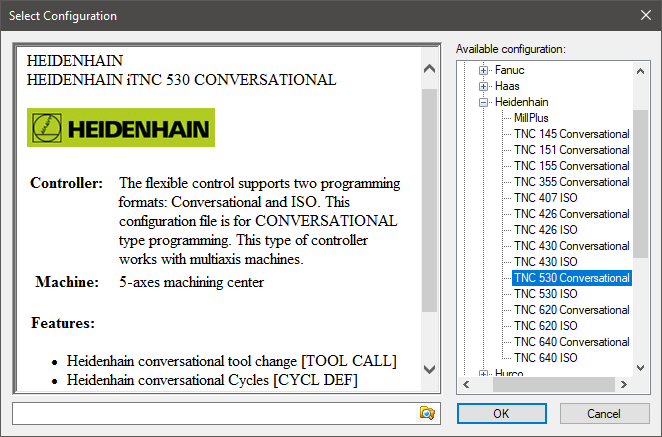The image size is (662, 437).
Task: Click the Heidenhain logo image
Action: [121, 128]
